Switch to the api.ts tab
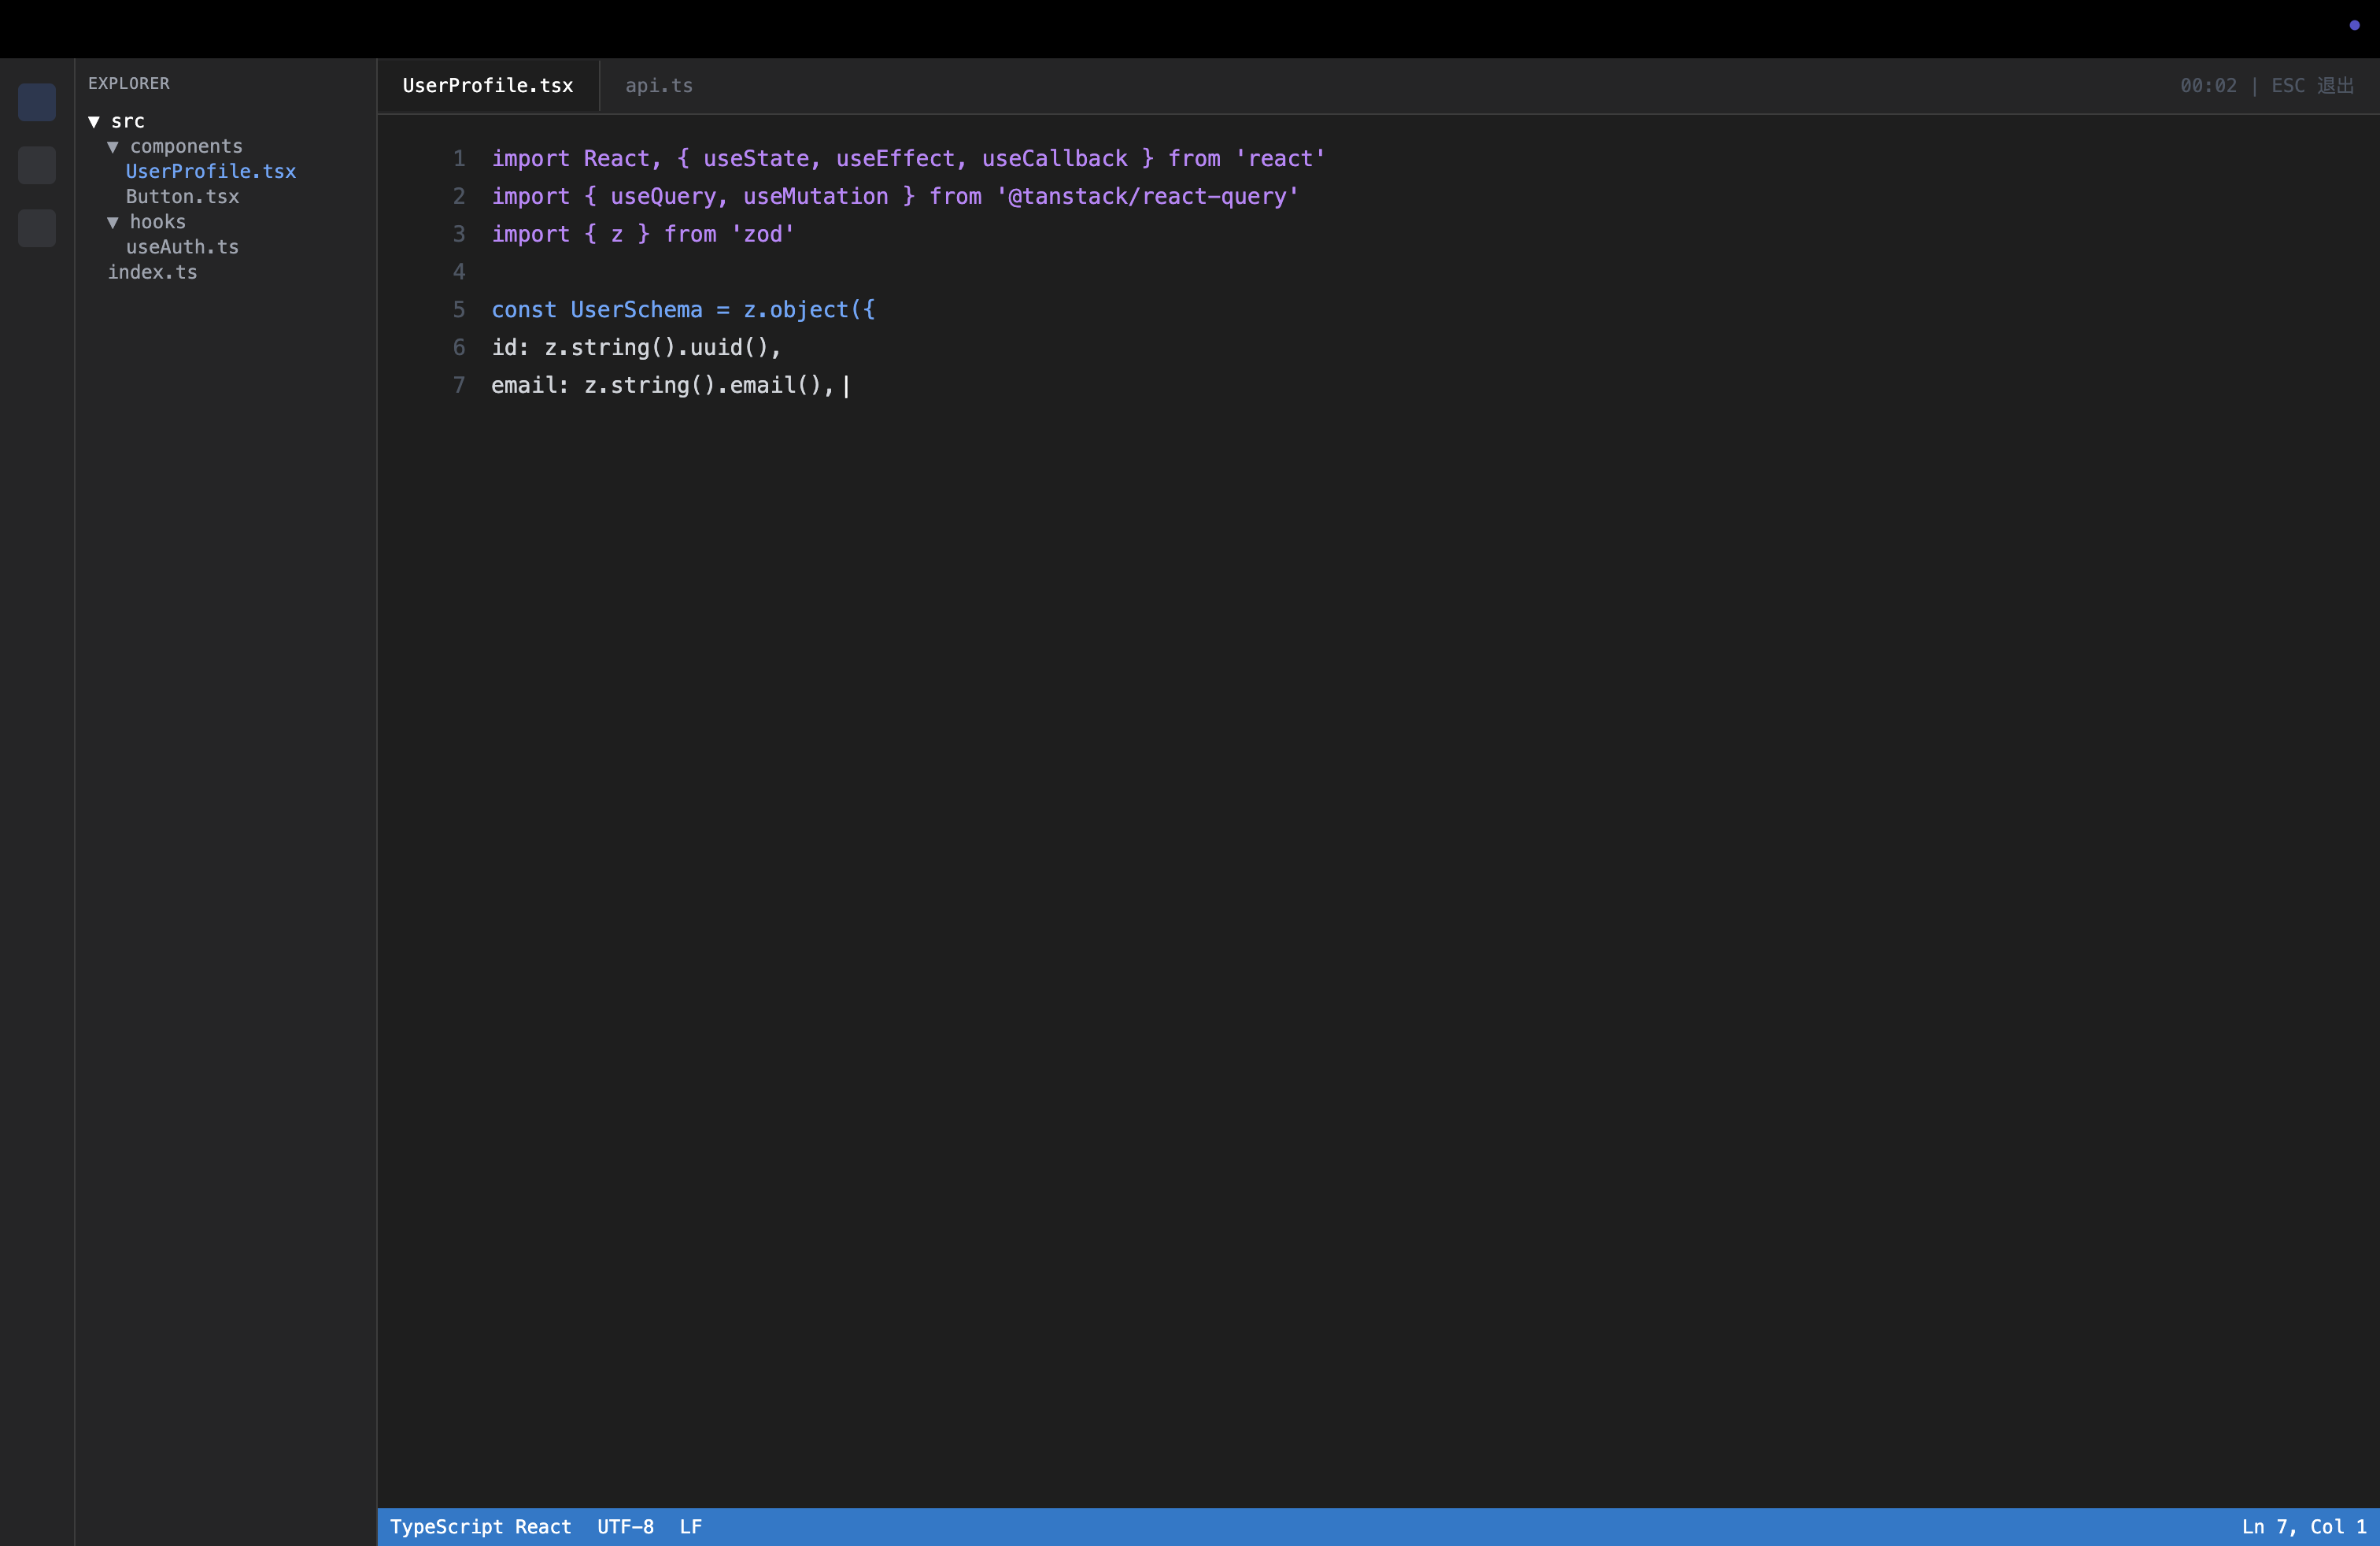Image resolution: width=2380 pixels, height=1546 pixels. [658, 86]
